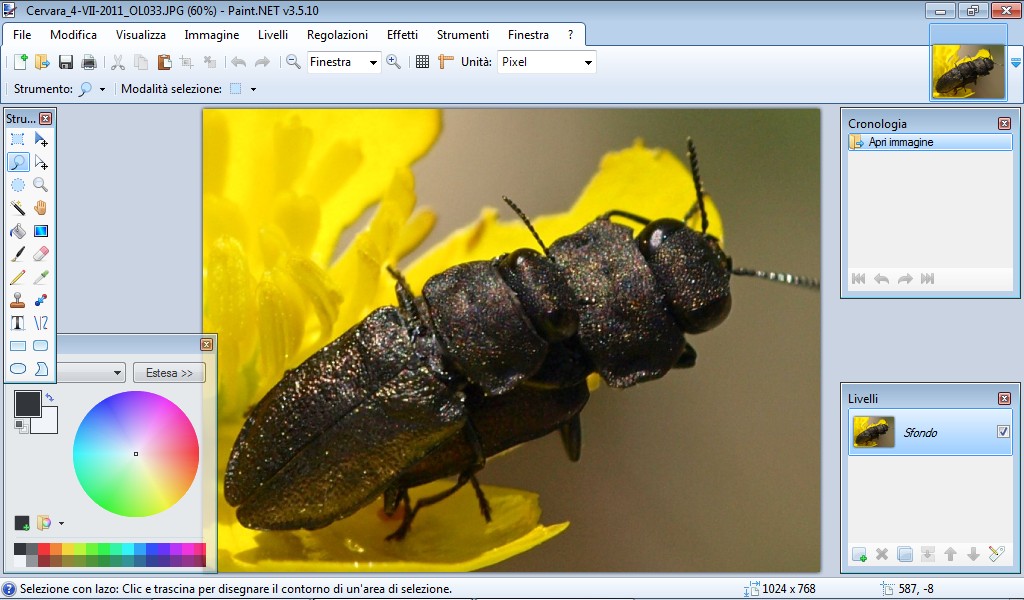The width and height of the screenshot is (1024, 600).
Task: Open layer properties in Livelli panel
Action: (x=995, y=554)
